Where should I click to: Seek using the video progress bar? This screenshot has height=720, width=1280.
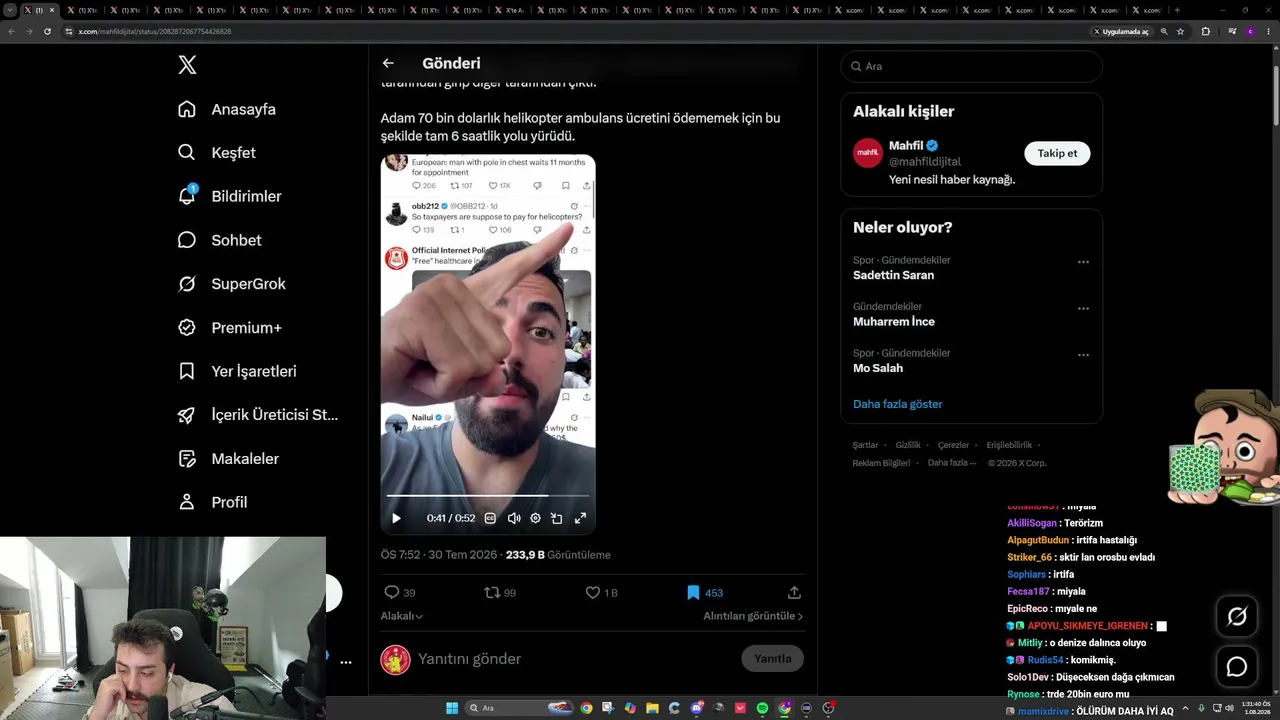(x=488, y=495)
